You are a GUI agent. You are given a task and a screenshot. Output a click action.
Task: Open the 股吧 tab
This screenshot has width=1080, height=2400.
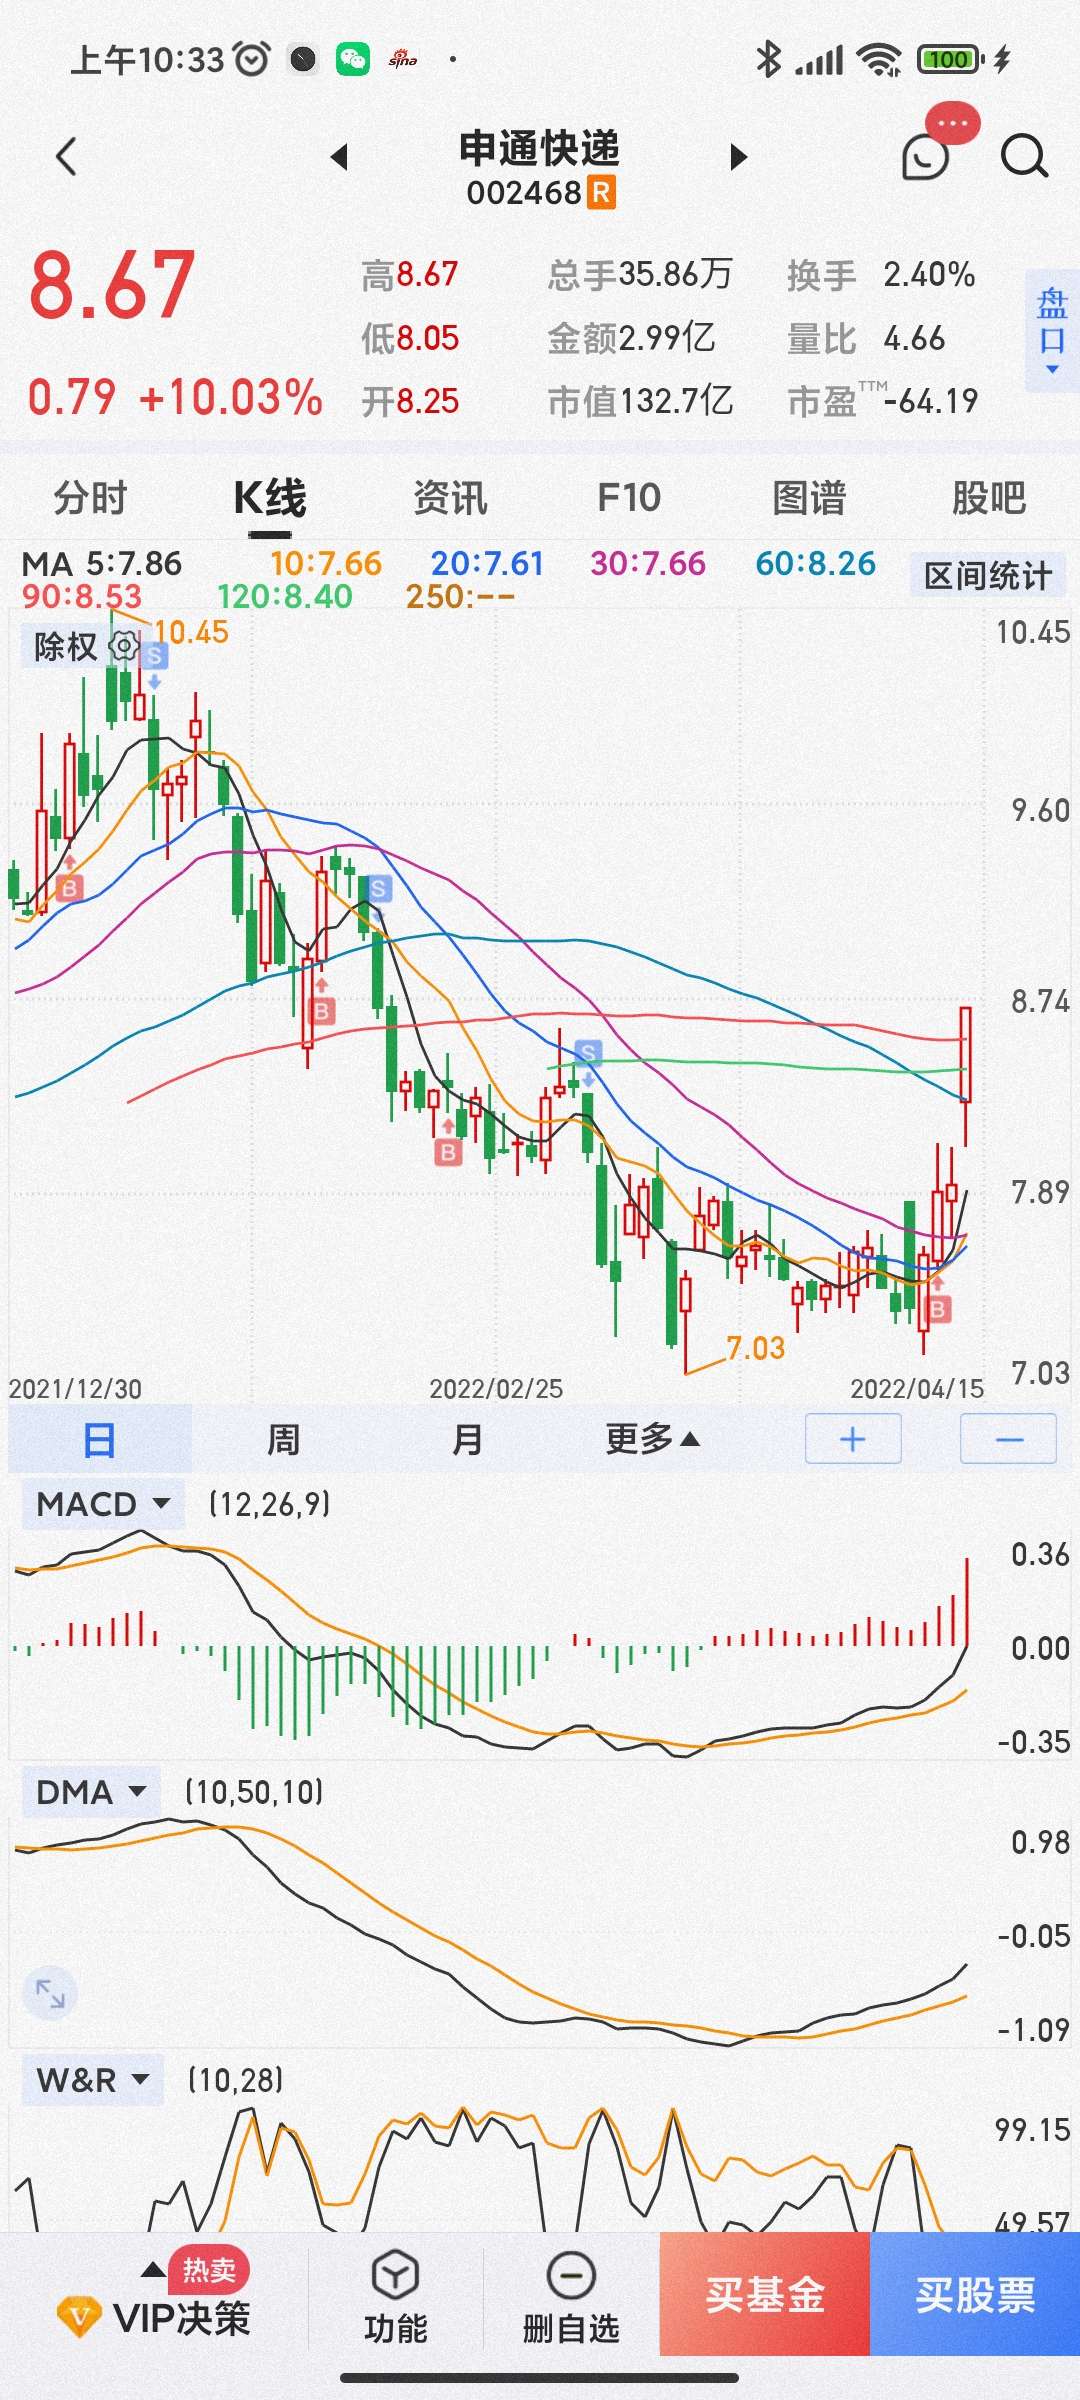click(x=989, y=498)
